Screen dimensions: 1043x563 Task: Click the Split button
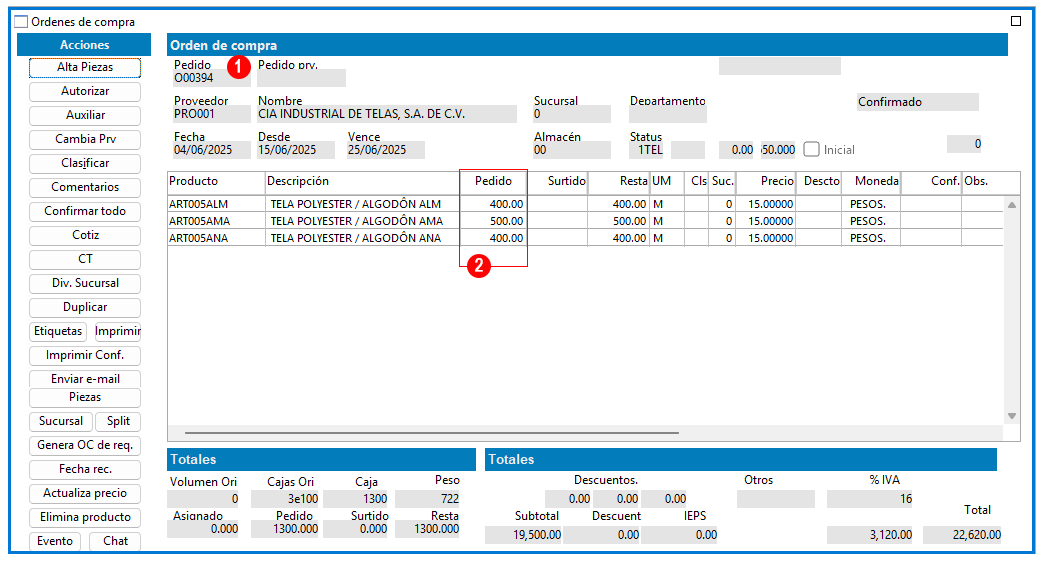point(118,421)
